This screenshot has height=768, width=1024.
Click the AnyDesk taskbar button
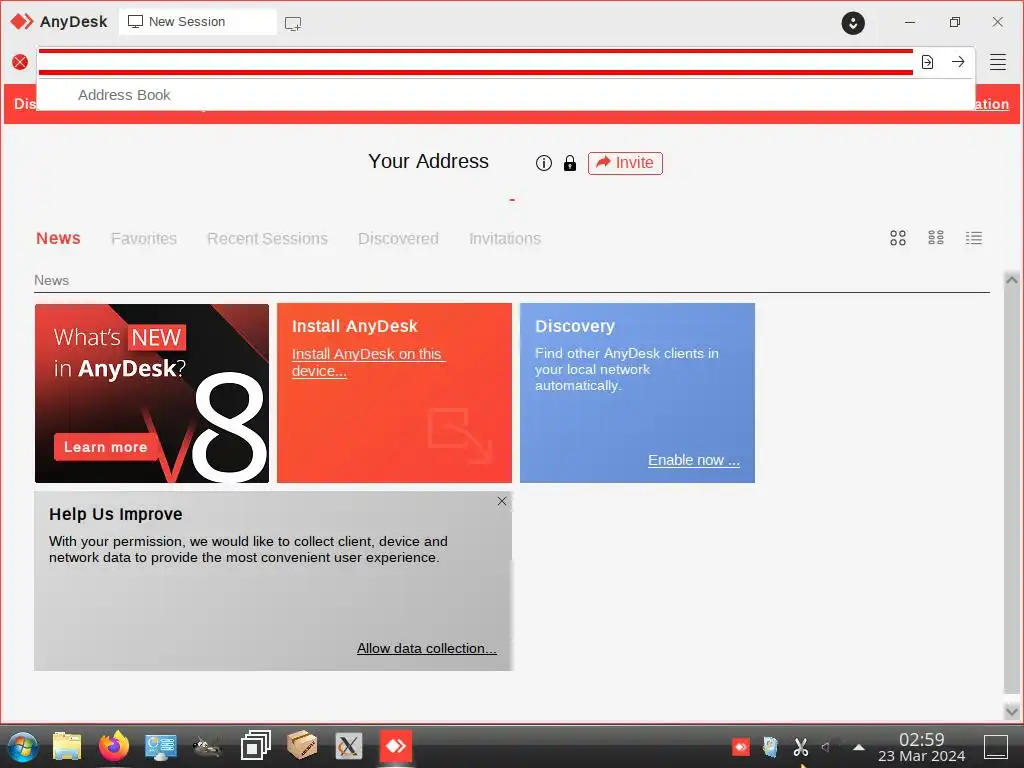[x=396, y=746]
